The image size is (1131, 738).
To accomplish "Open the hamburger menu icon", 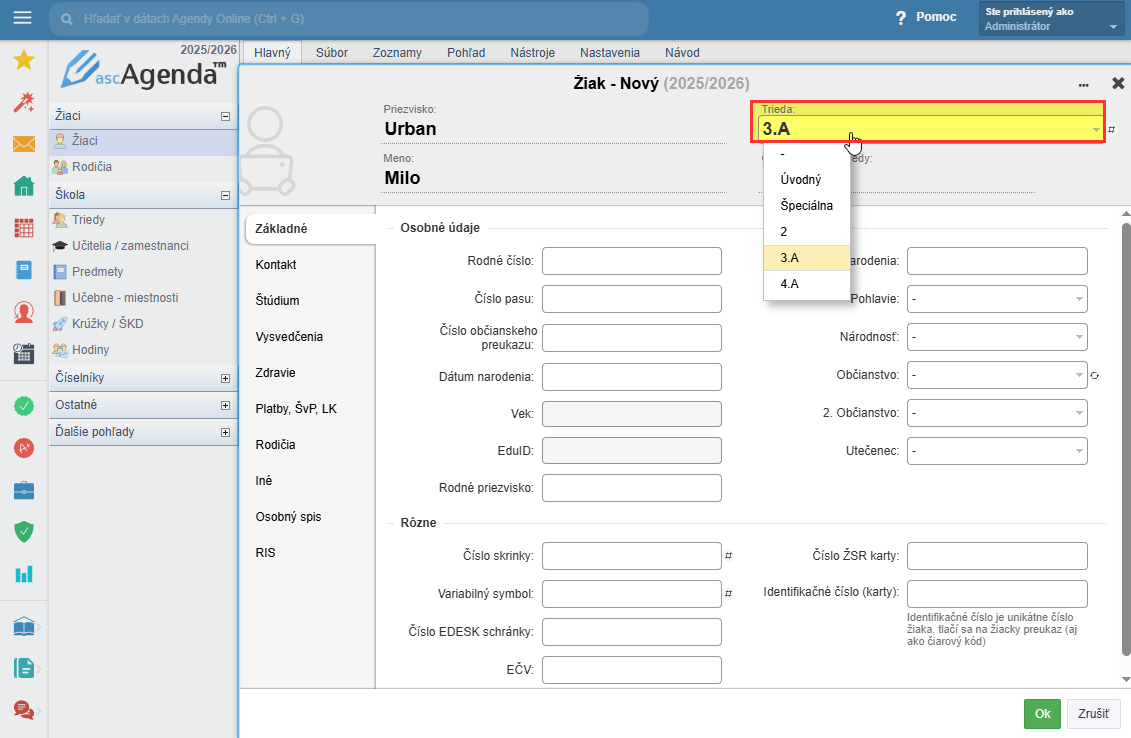I will 23,18.
